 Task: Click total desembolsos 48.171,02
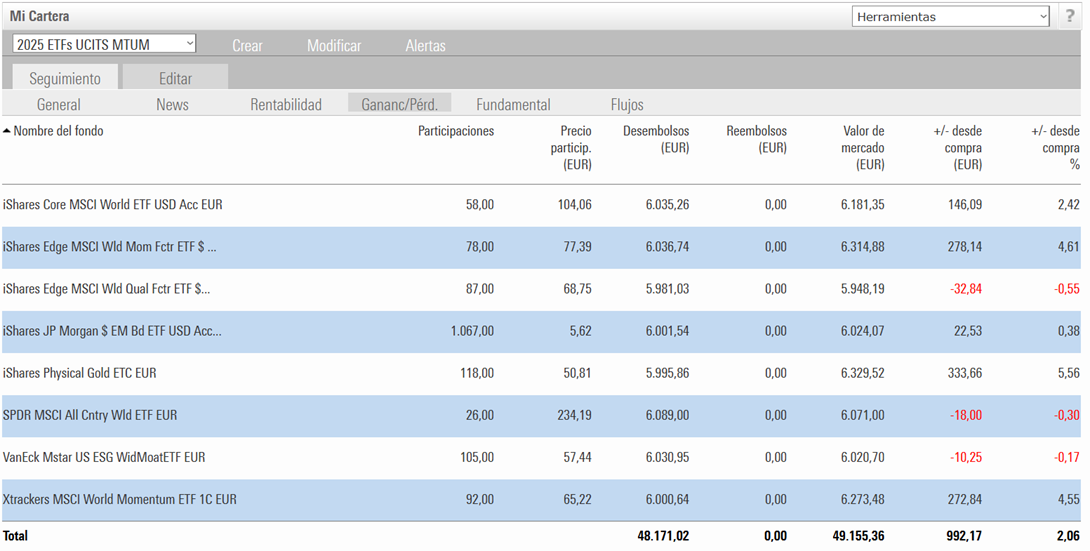664,536
